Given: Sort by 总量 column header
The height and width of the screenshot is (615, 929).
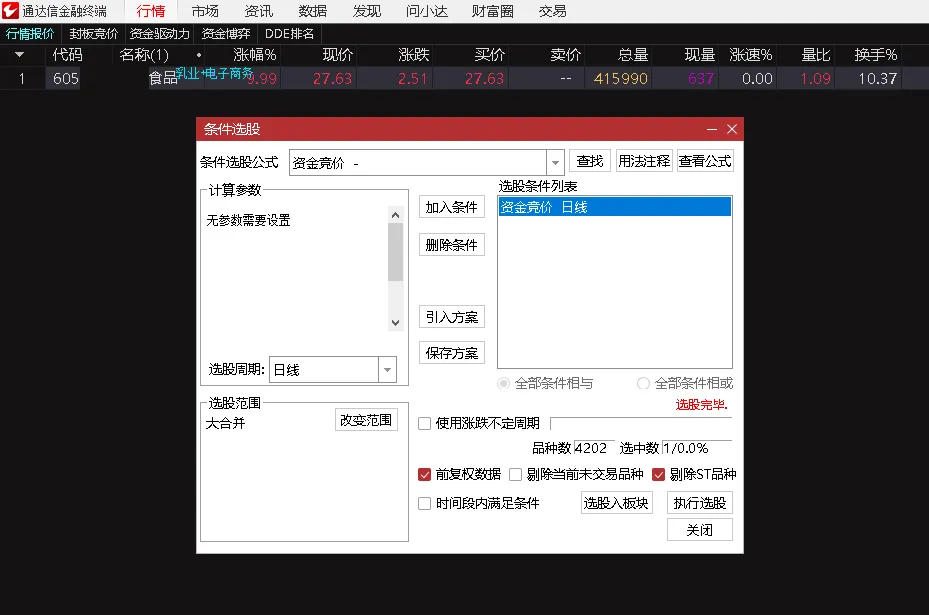Looking at the screenshot, I should [632, 55].
